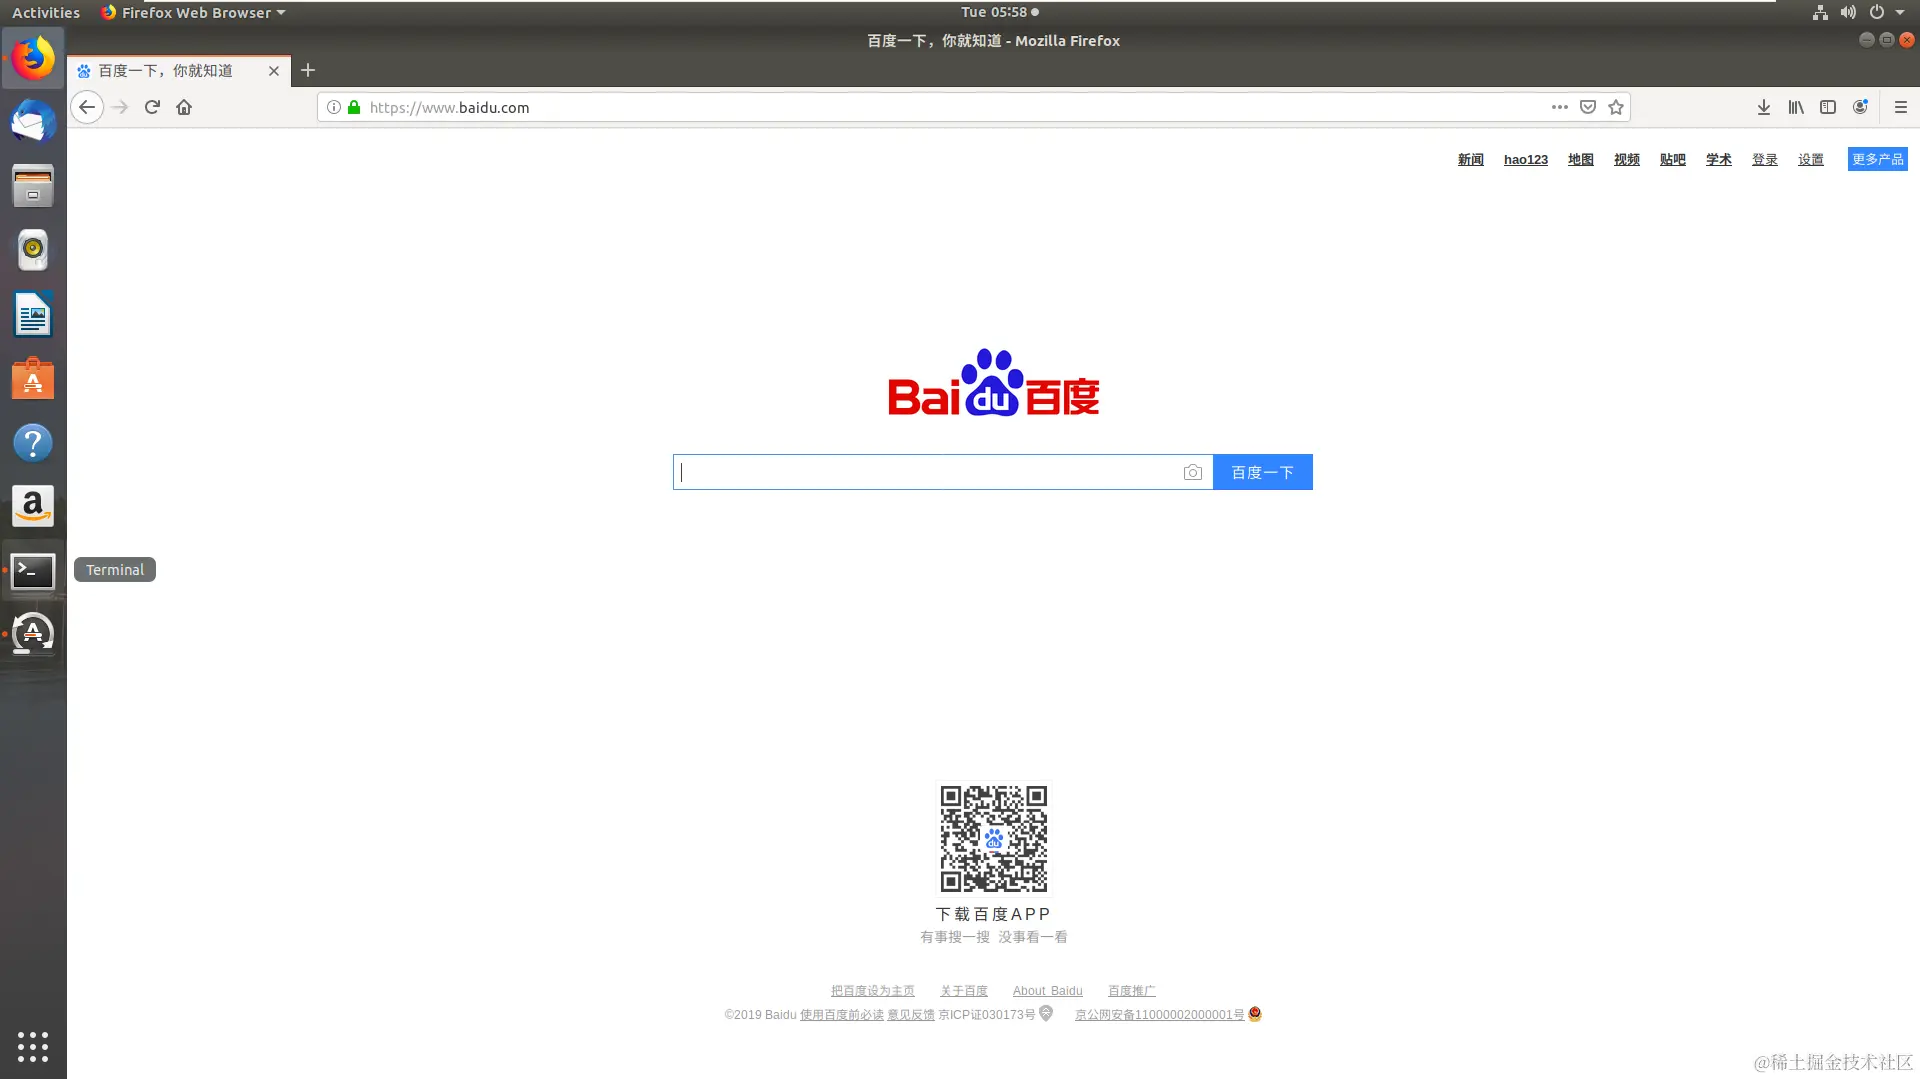Click the Baidu logo image
The image size is (1920, 1079).
coord(994,382)
